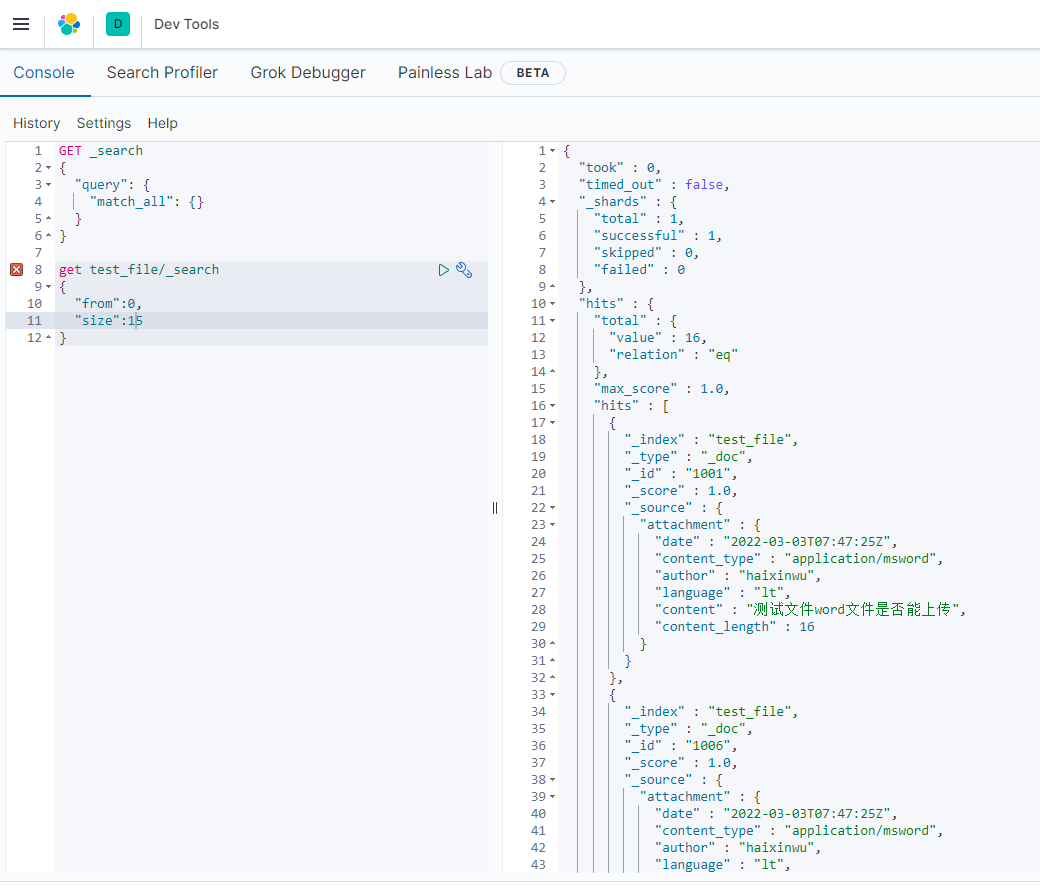
Task: Collapse the editor fold at line 2
Action: tap(48, 168)
